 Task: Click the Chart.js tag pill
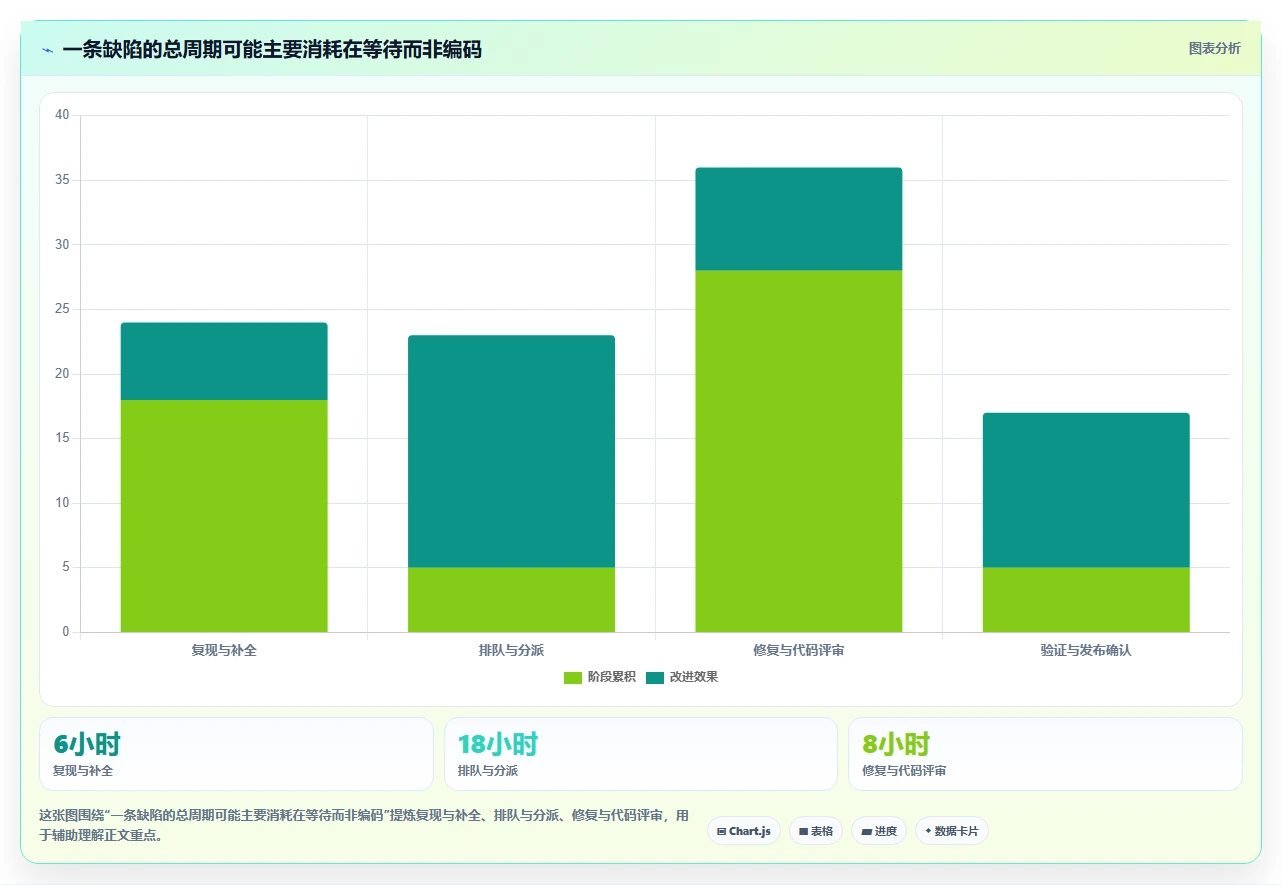[x=744, y=831]
